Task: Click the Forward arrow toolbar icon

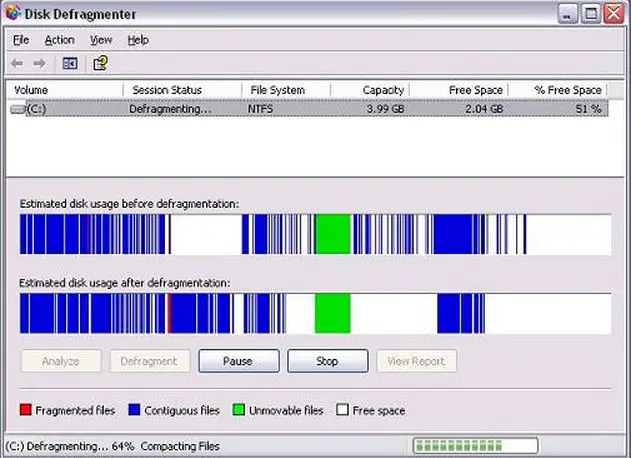Action: tap(39, 63)
